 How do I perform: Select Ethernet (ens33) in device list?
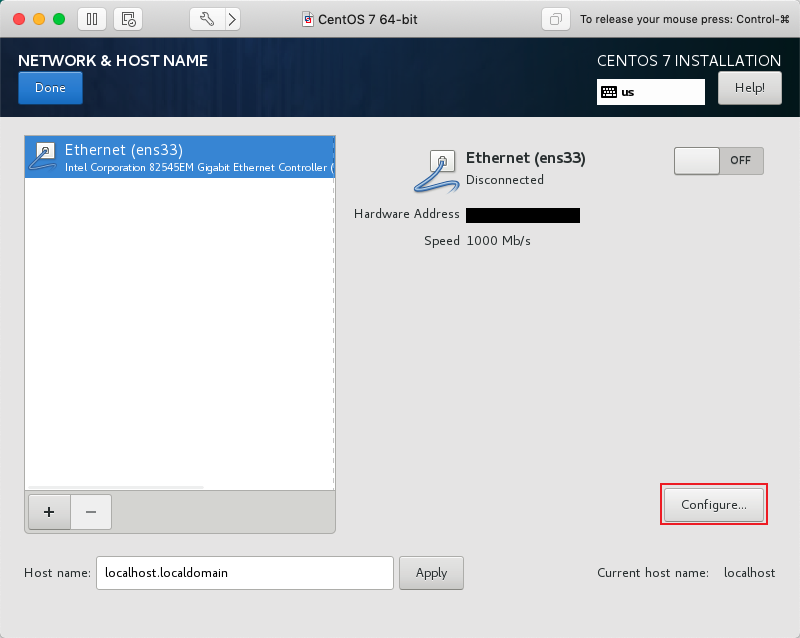click(x=180, y=157)
